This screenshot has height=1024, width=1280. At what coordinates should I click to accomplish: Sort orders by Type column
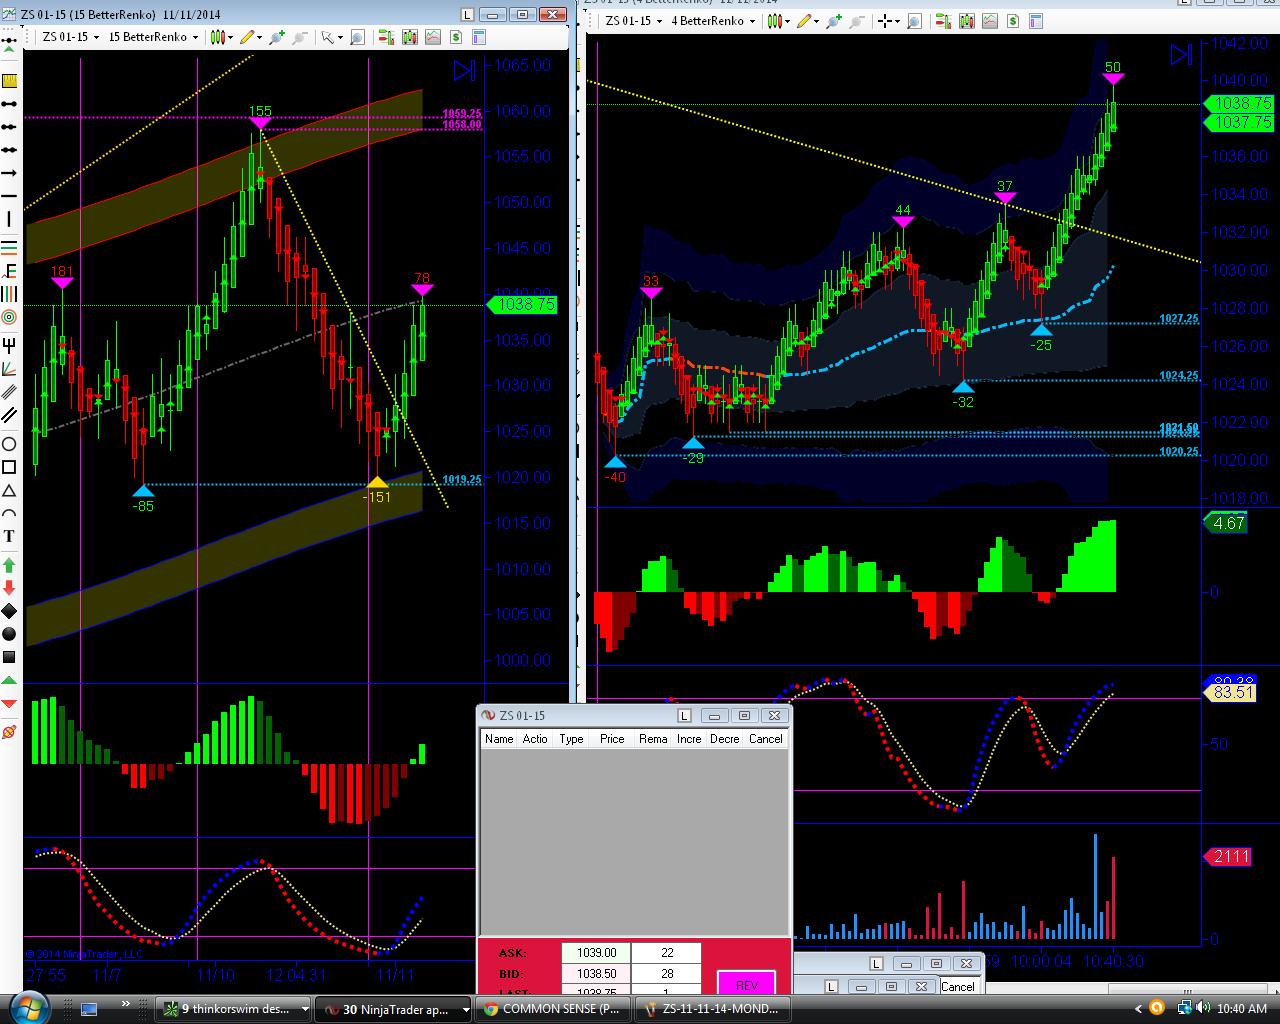click(x=571, y=739)
